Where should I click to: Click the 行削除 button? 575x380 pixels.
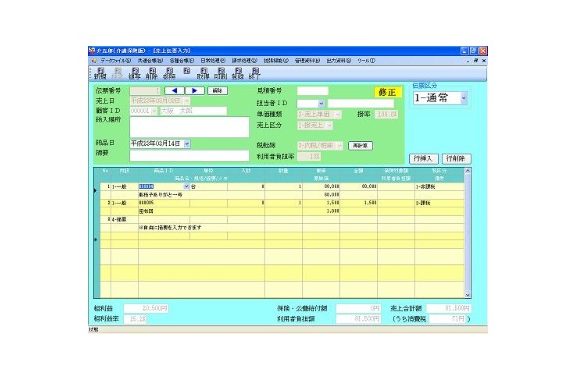[x=456, y=159]
